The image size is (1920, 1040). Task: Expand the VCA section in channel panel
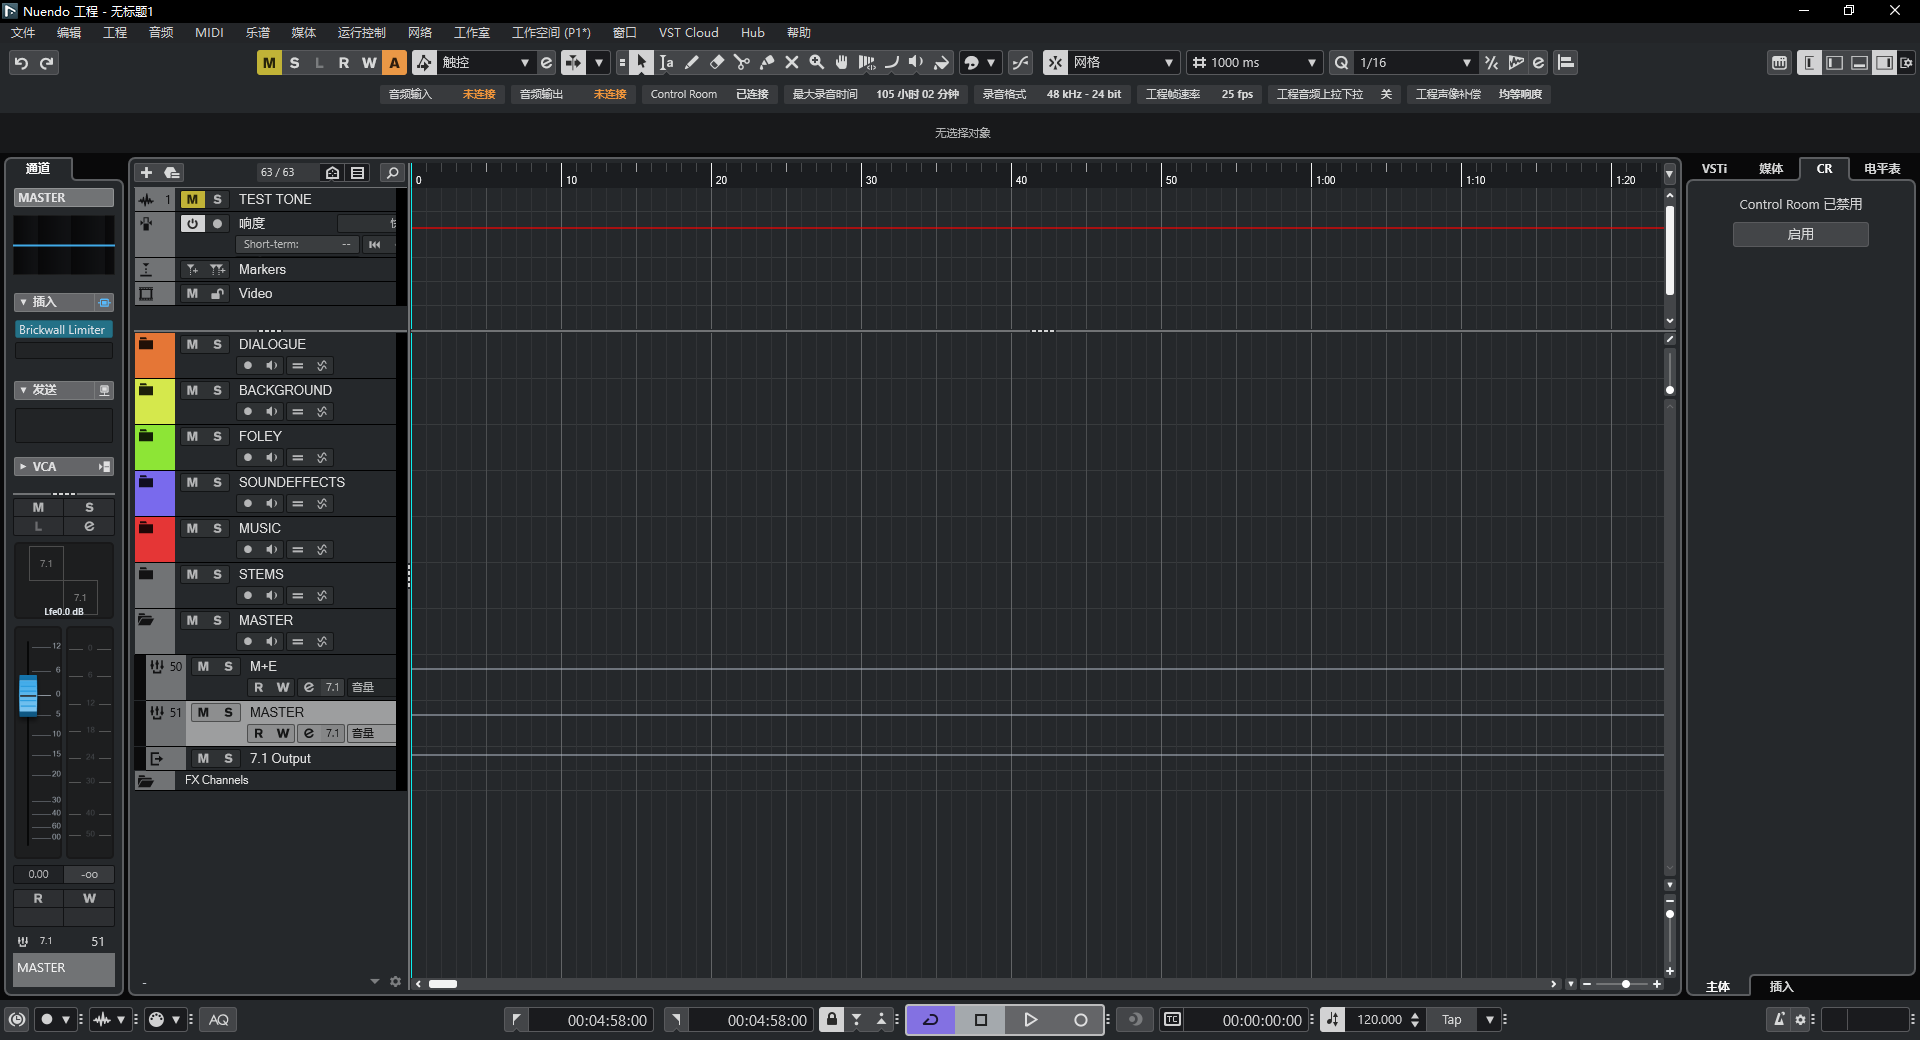[24, 467]
